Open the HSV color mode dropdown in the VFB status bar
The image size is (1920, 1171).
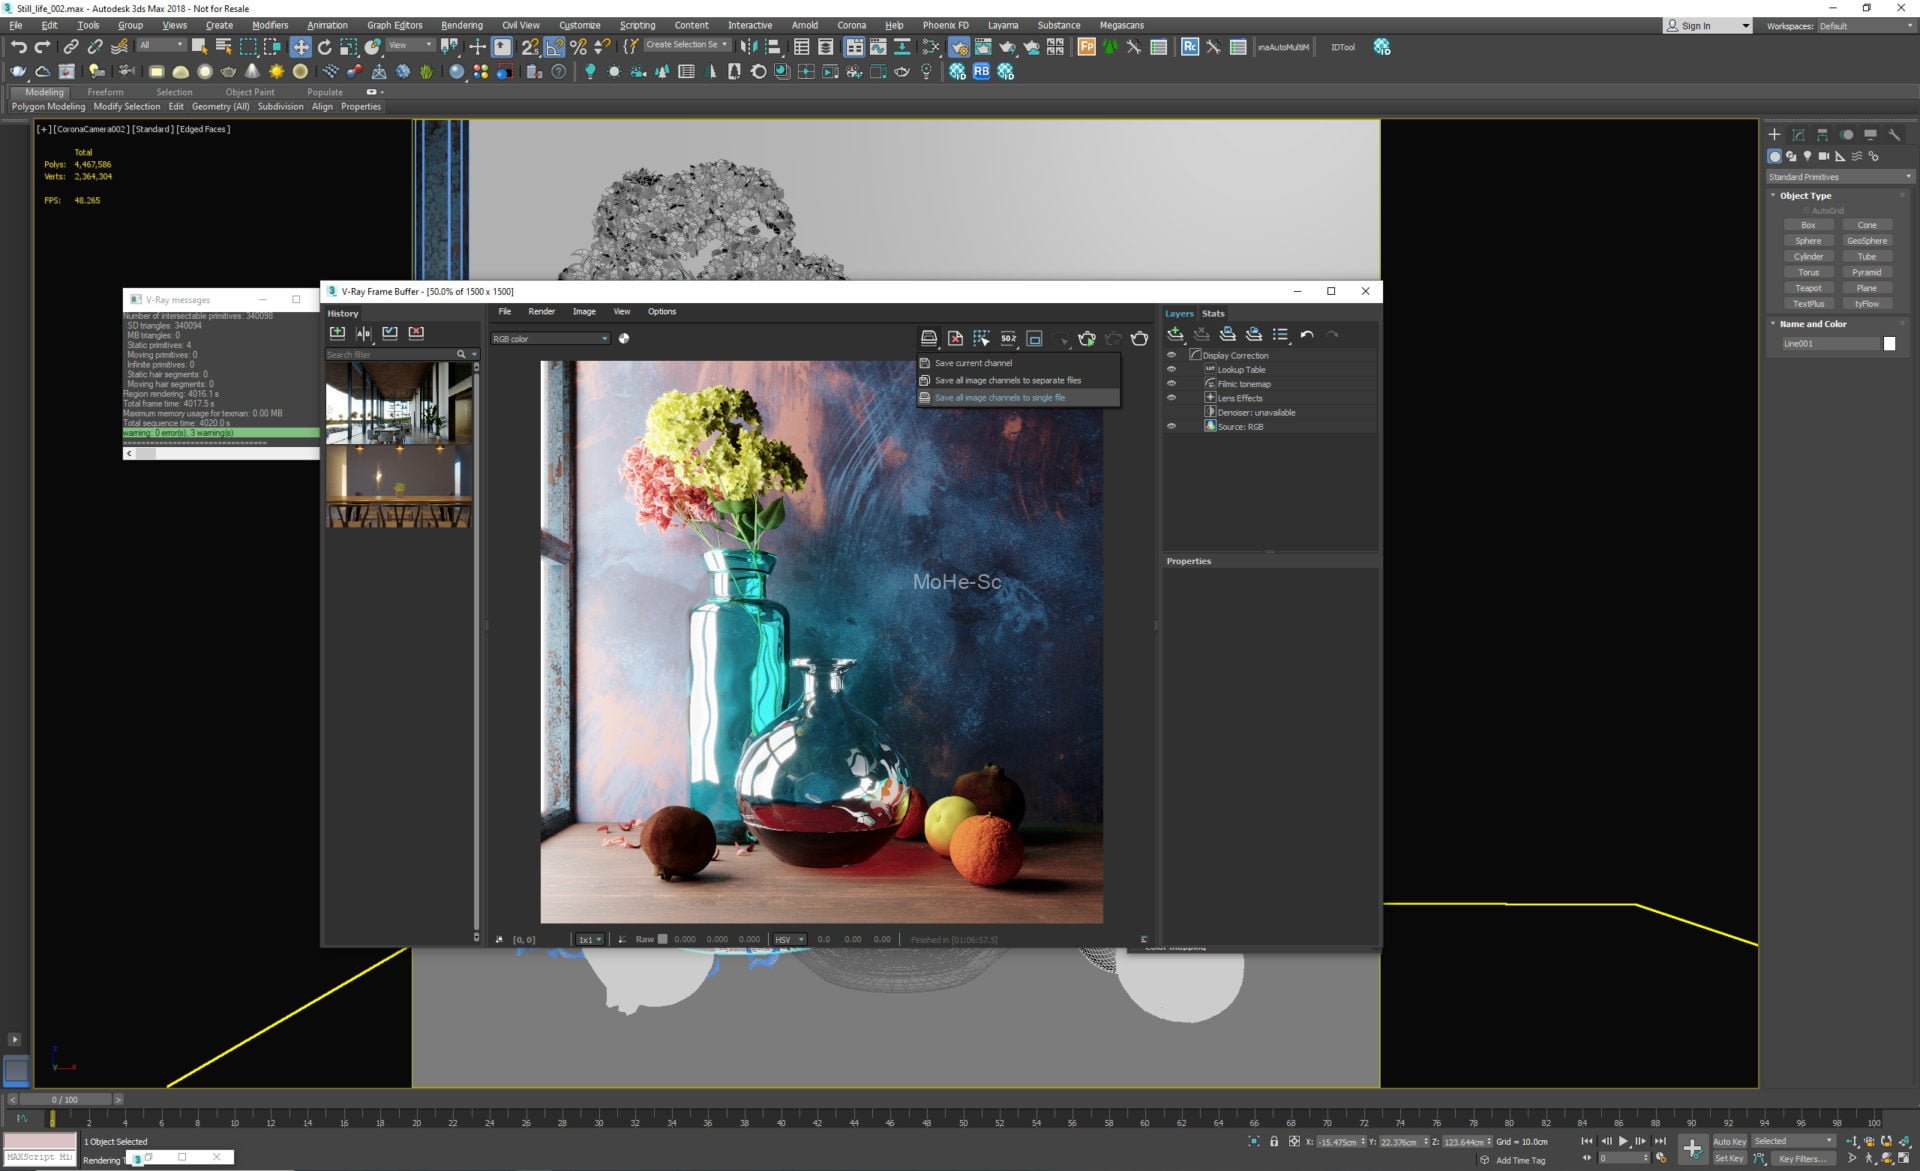[789, 939]
